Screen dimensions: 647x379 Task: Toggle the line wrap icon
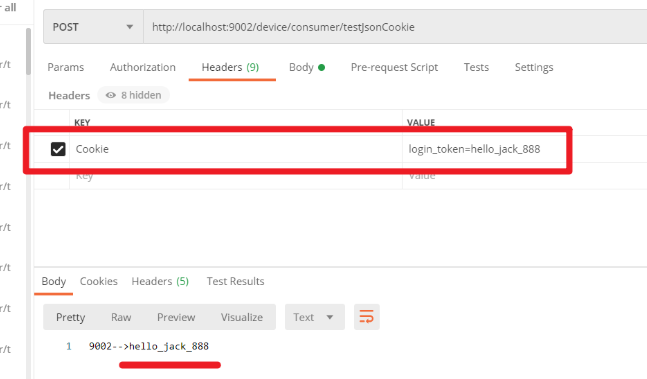tap(366, 317)
